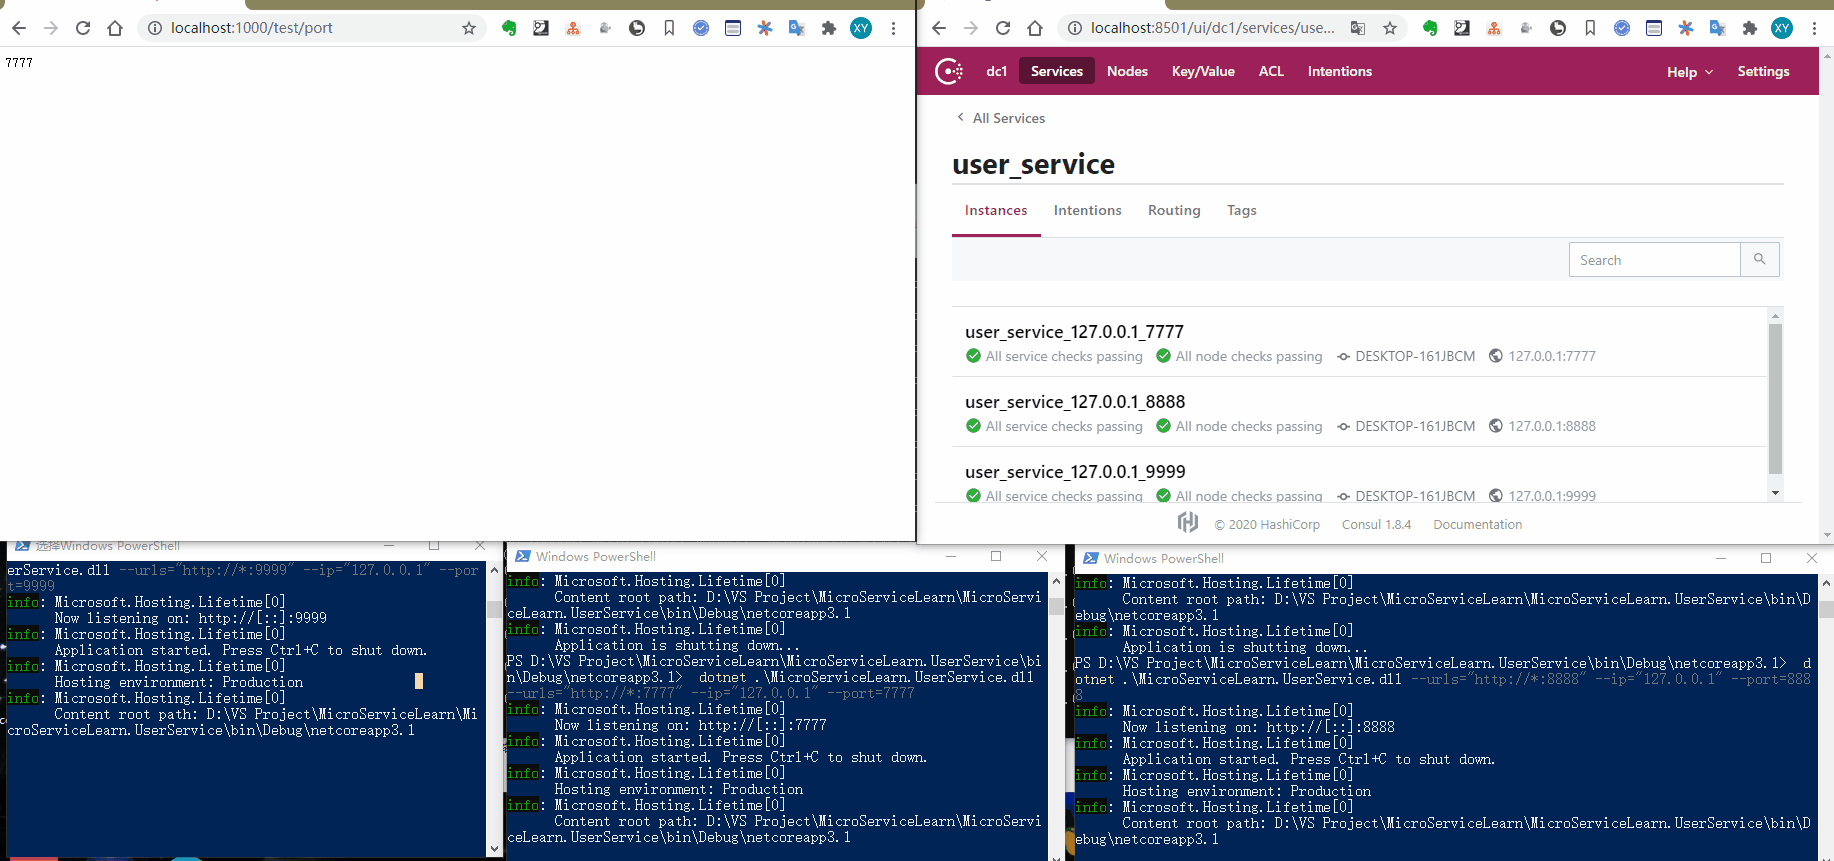Open the ACL nav item
The height and width of the screenshot is (861, 1834).
(1271, 71)
